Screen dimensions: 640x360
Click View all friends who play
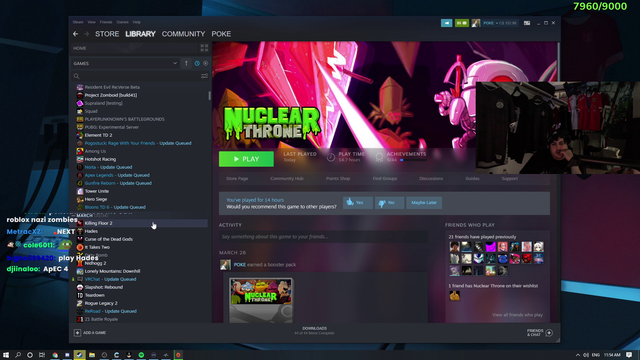(517, 315)
